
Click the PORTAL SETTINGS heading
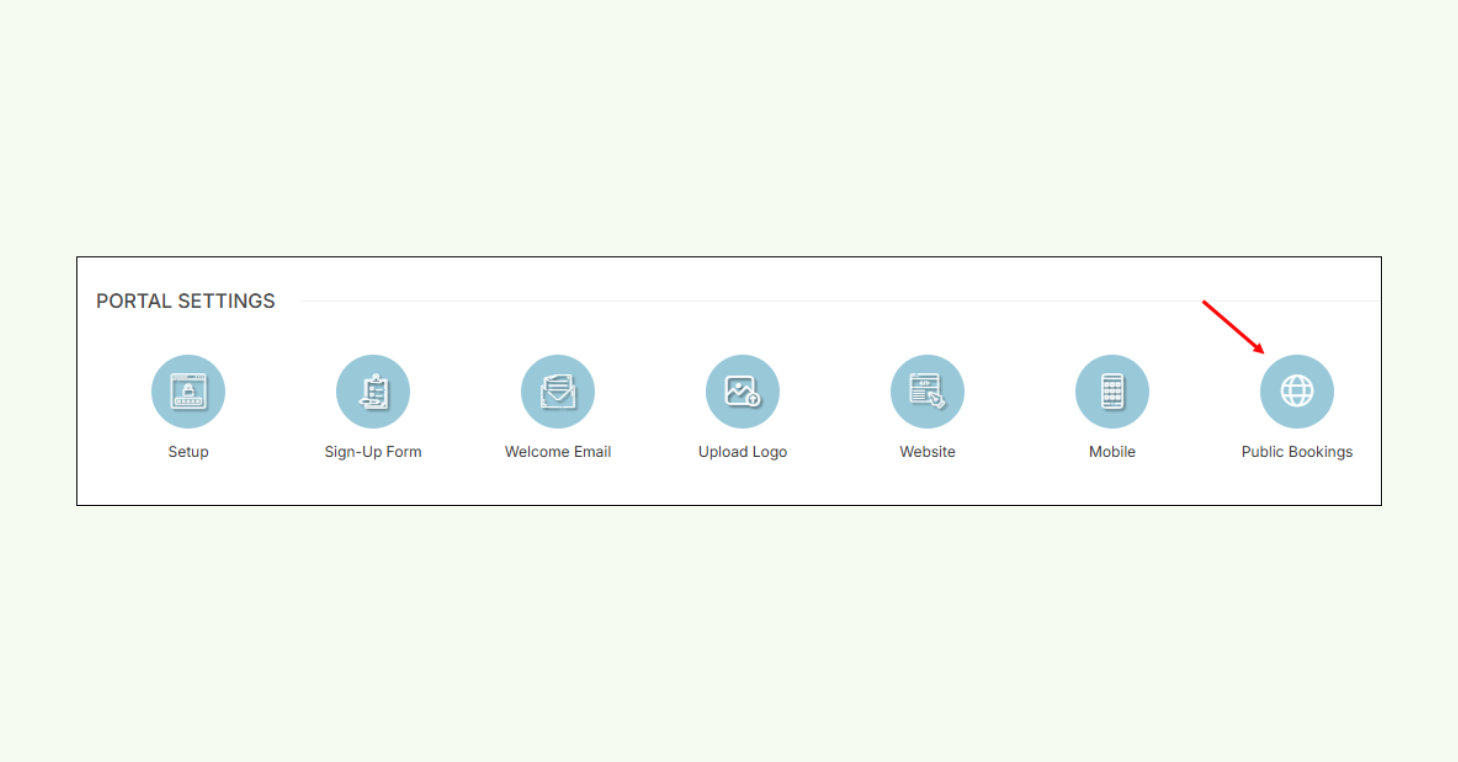185,301
